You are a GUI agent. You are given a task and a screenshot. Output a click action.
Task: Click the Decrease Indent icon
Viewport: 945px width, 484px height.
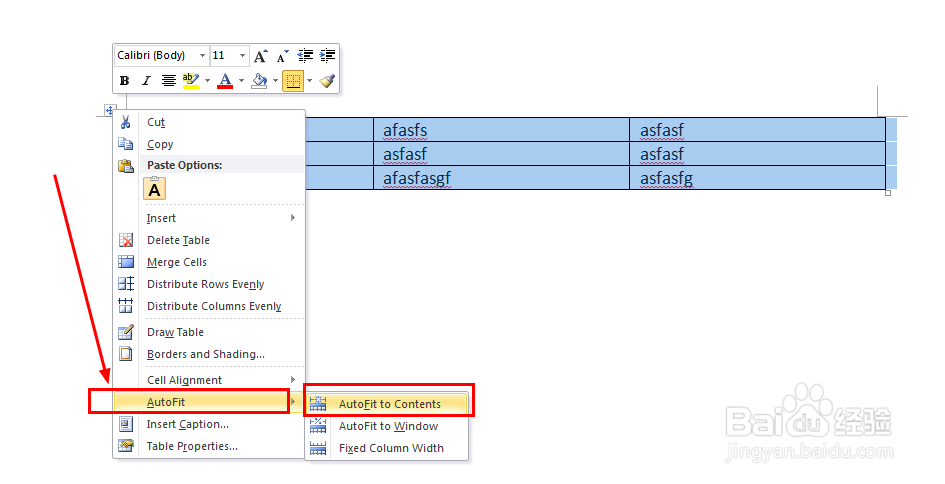click(305, 56)
